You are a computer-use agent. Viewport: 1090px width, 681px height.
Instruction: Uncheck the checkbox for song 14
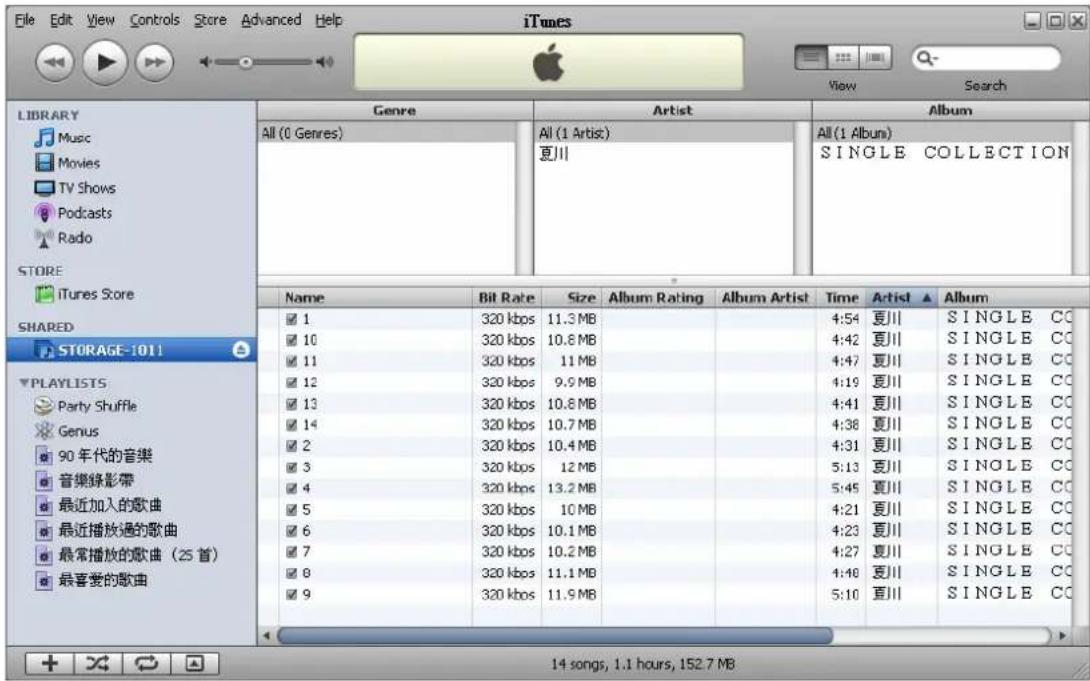click(292, 425)
